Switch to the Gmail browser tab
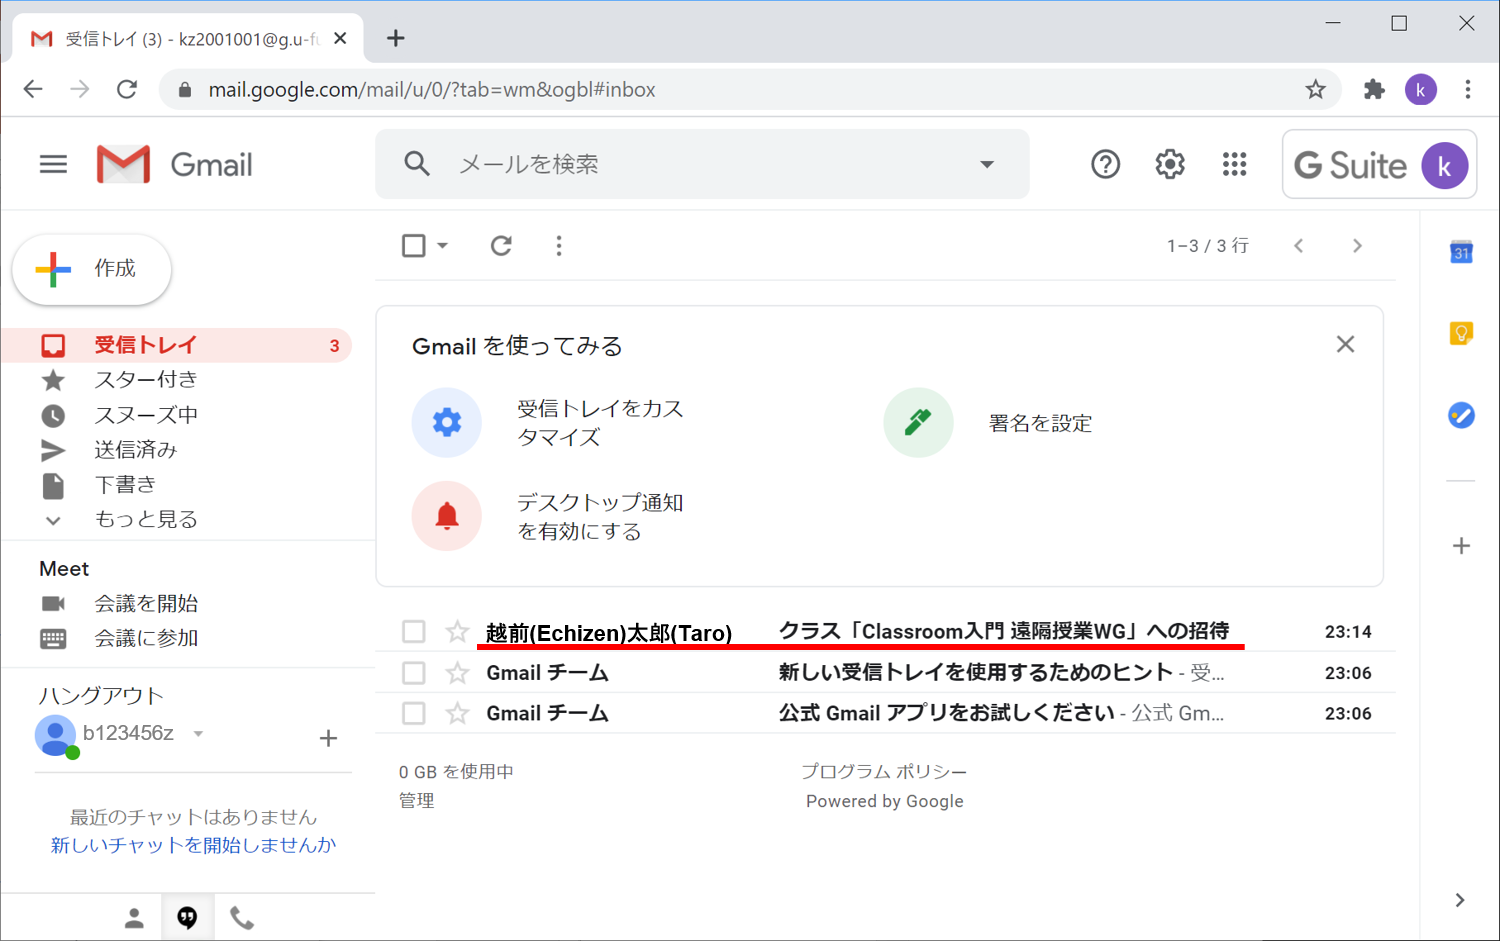 click(x=189, y=39)
